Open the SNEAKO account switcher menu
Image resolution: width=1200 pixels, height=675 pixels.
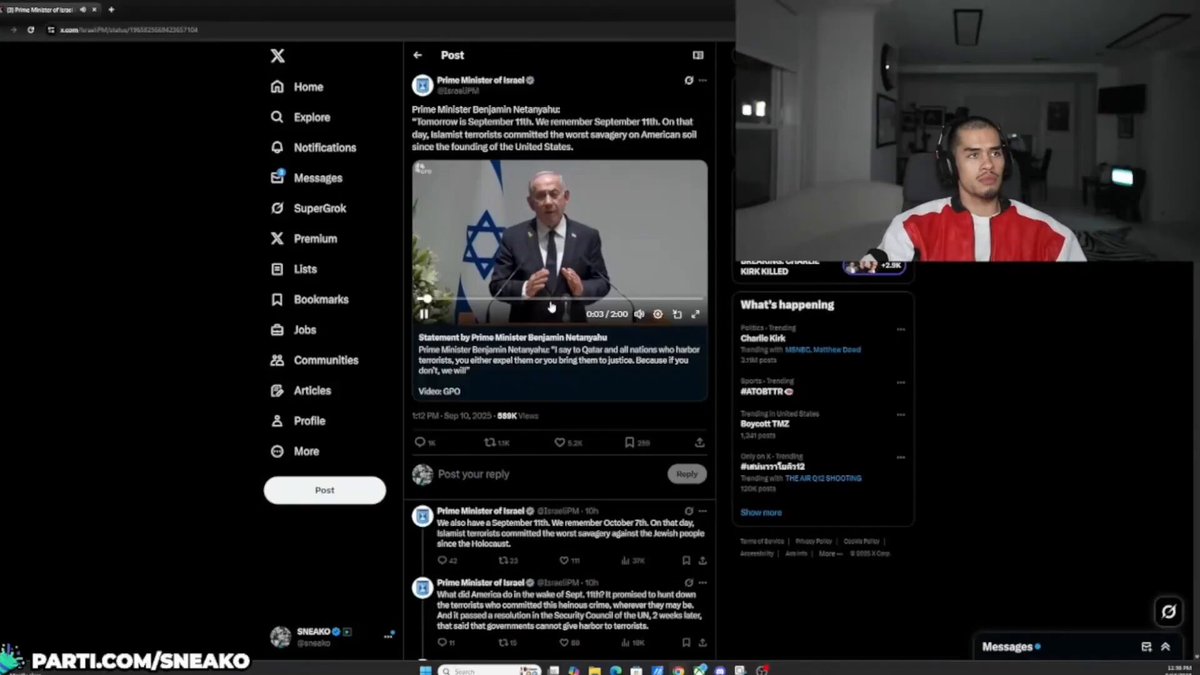point(332,636)
